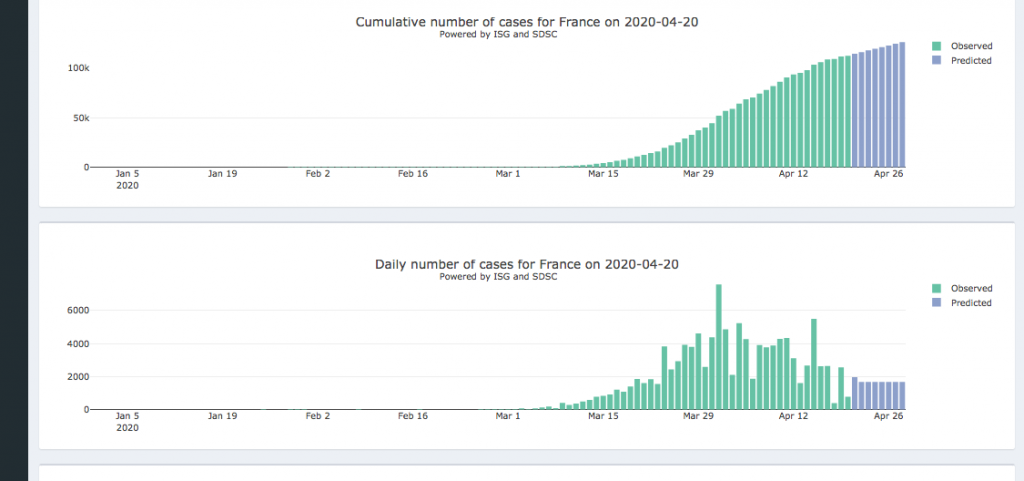The height and width of the screenshot is (481, 1024).
Task: Click 'Powered by ISG and SDSC' under Daily title
Action: pos(497,276)
